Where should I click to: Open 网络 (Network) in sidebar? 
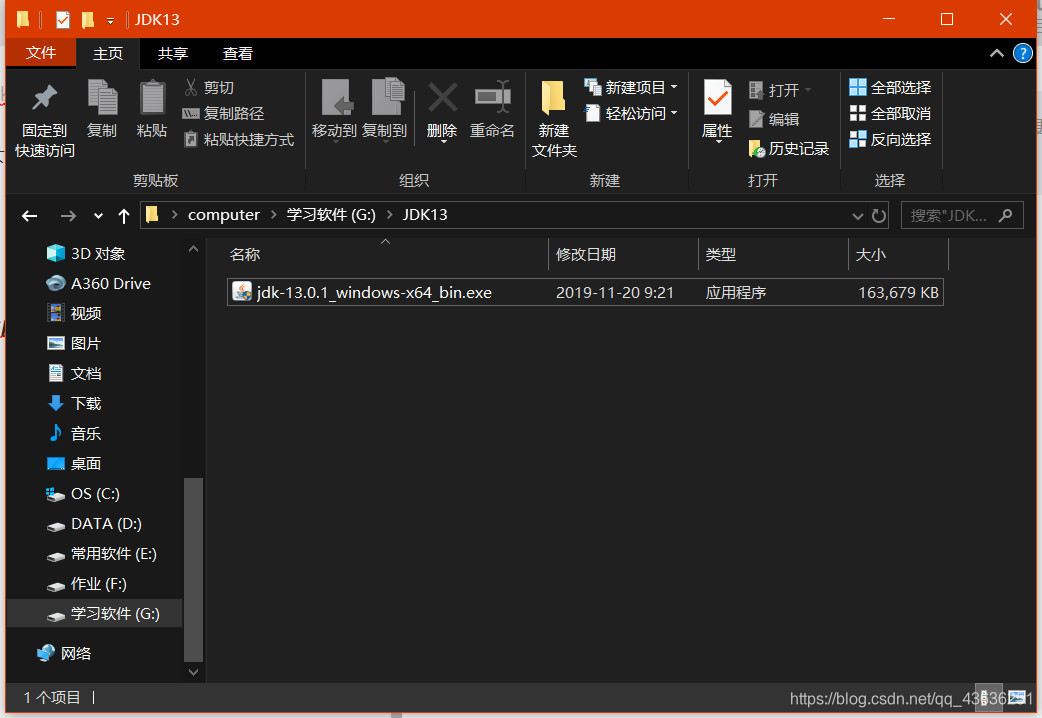(x=64, y=653)
